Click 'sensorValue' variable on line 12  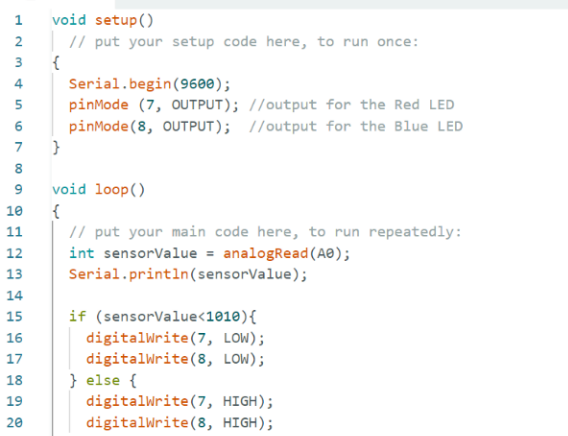click(x=150, y=253)
